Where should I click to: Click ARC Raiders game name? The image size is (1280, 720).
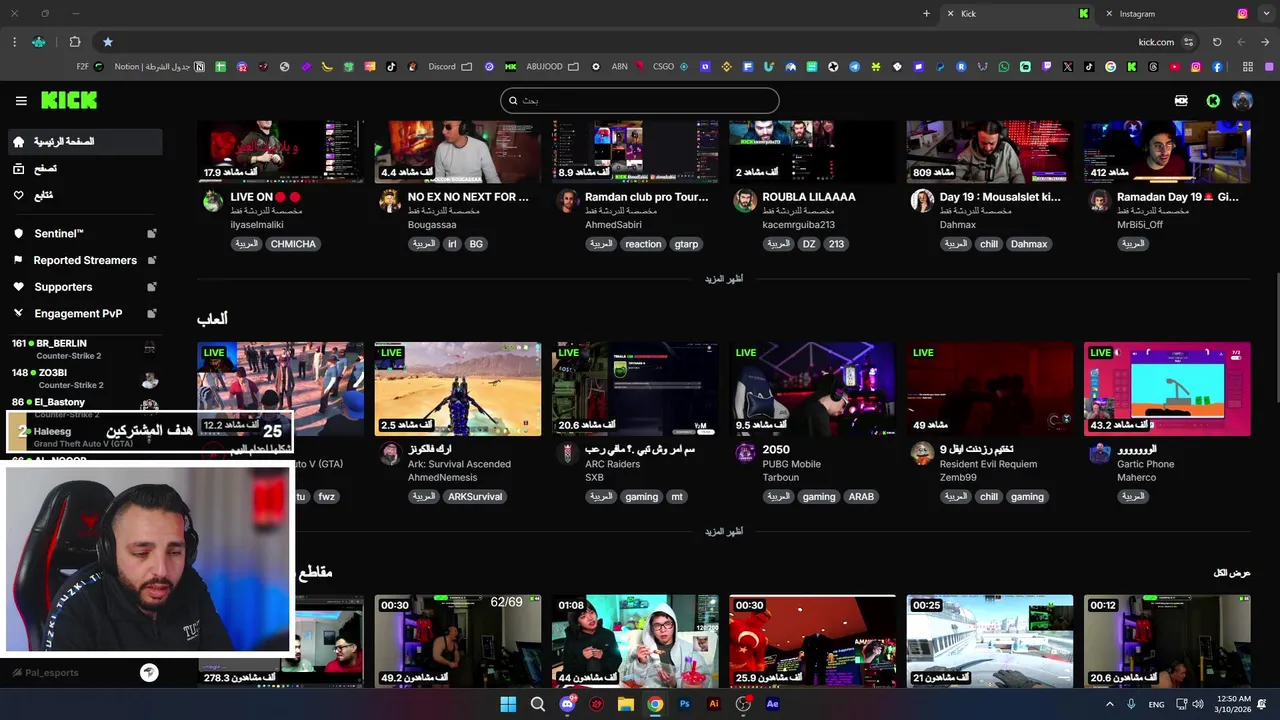point(610,464)
